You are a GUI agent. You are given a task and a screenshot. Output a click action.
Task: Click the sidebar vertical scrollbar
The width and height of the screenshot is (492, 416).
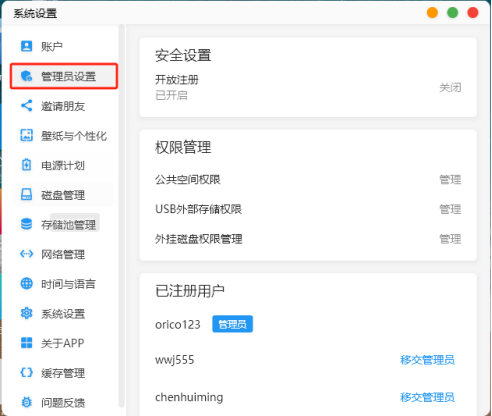pyautogui.click(x=122, y=216)
